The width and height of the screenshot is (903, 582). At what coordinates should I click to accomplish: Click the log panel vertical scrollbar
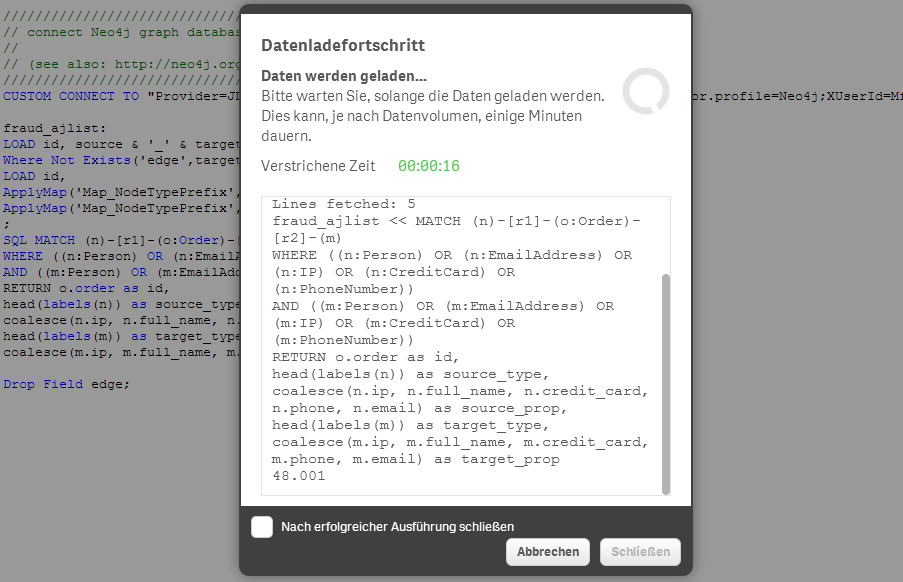pyautogui.click(x=666, y=384)
